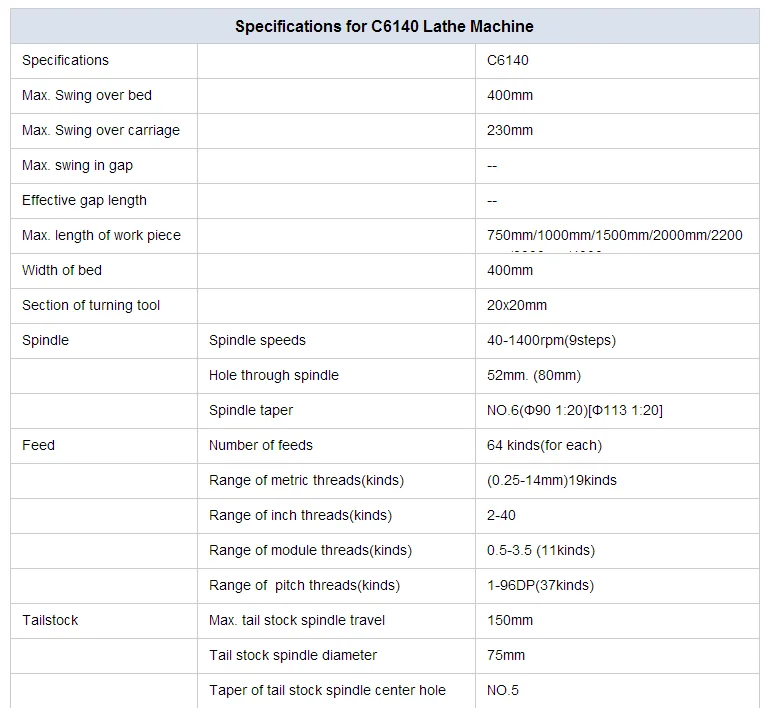Click the 'Tailstock' category cell
Image resolution: width=771 pixels, height=708 pixels.
50,620
